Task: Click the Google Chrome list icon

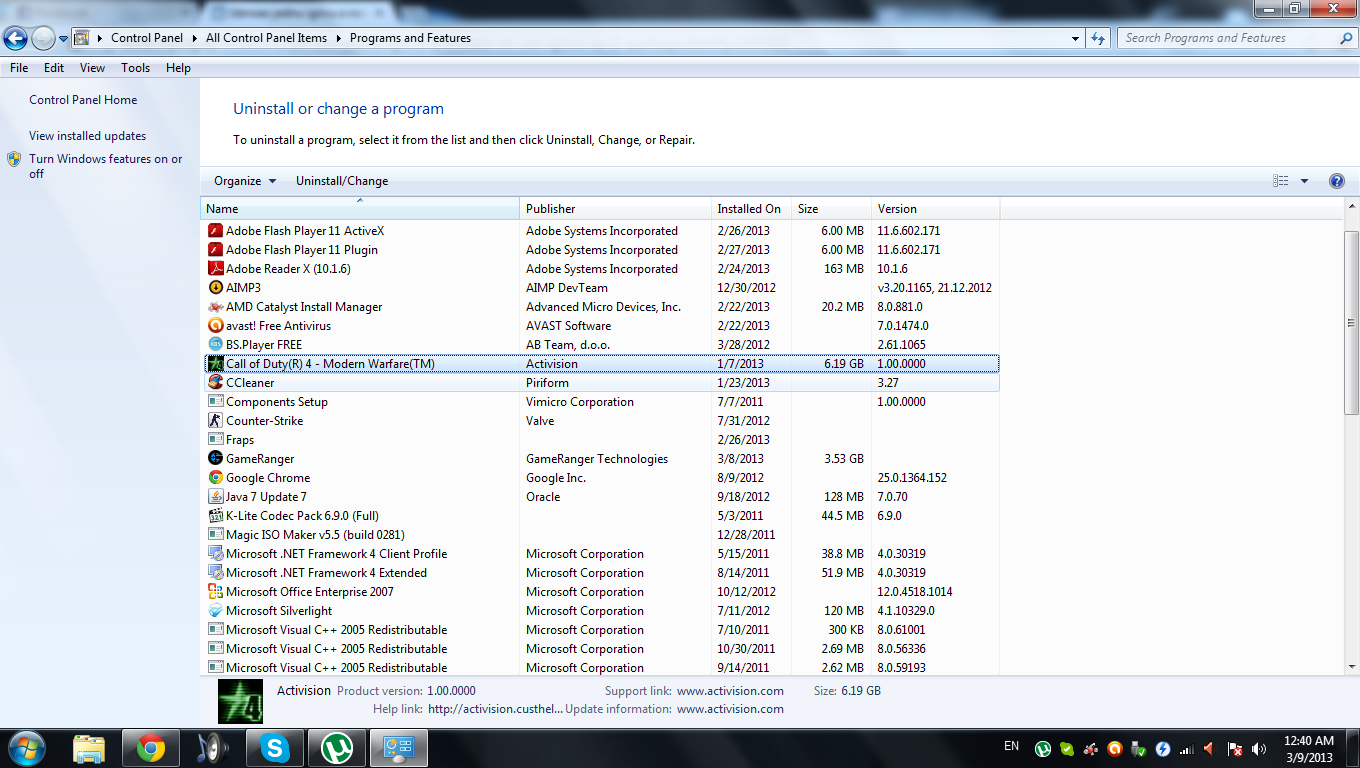Action: (x=215, y=478)
